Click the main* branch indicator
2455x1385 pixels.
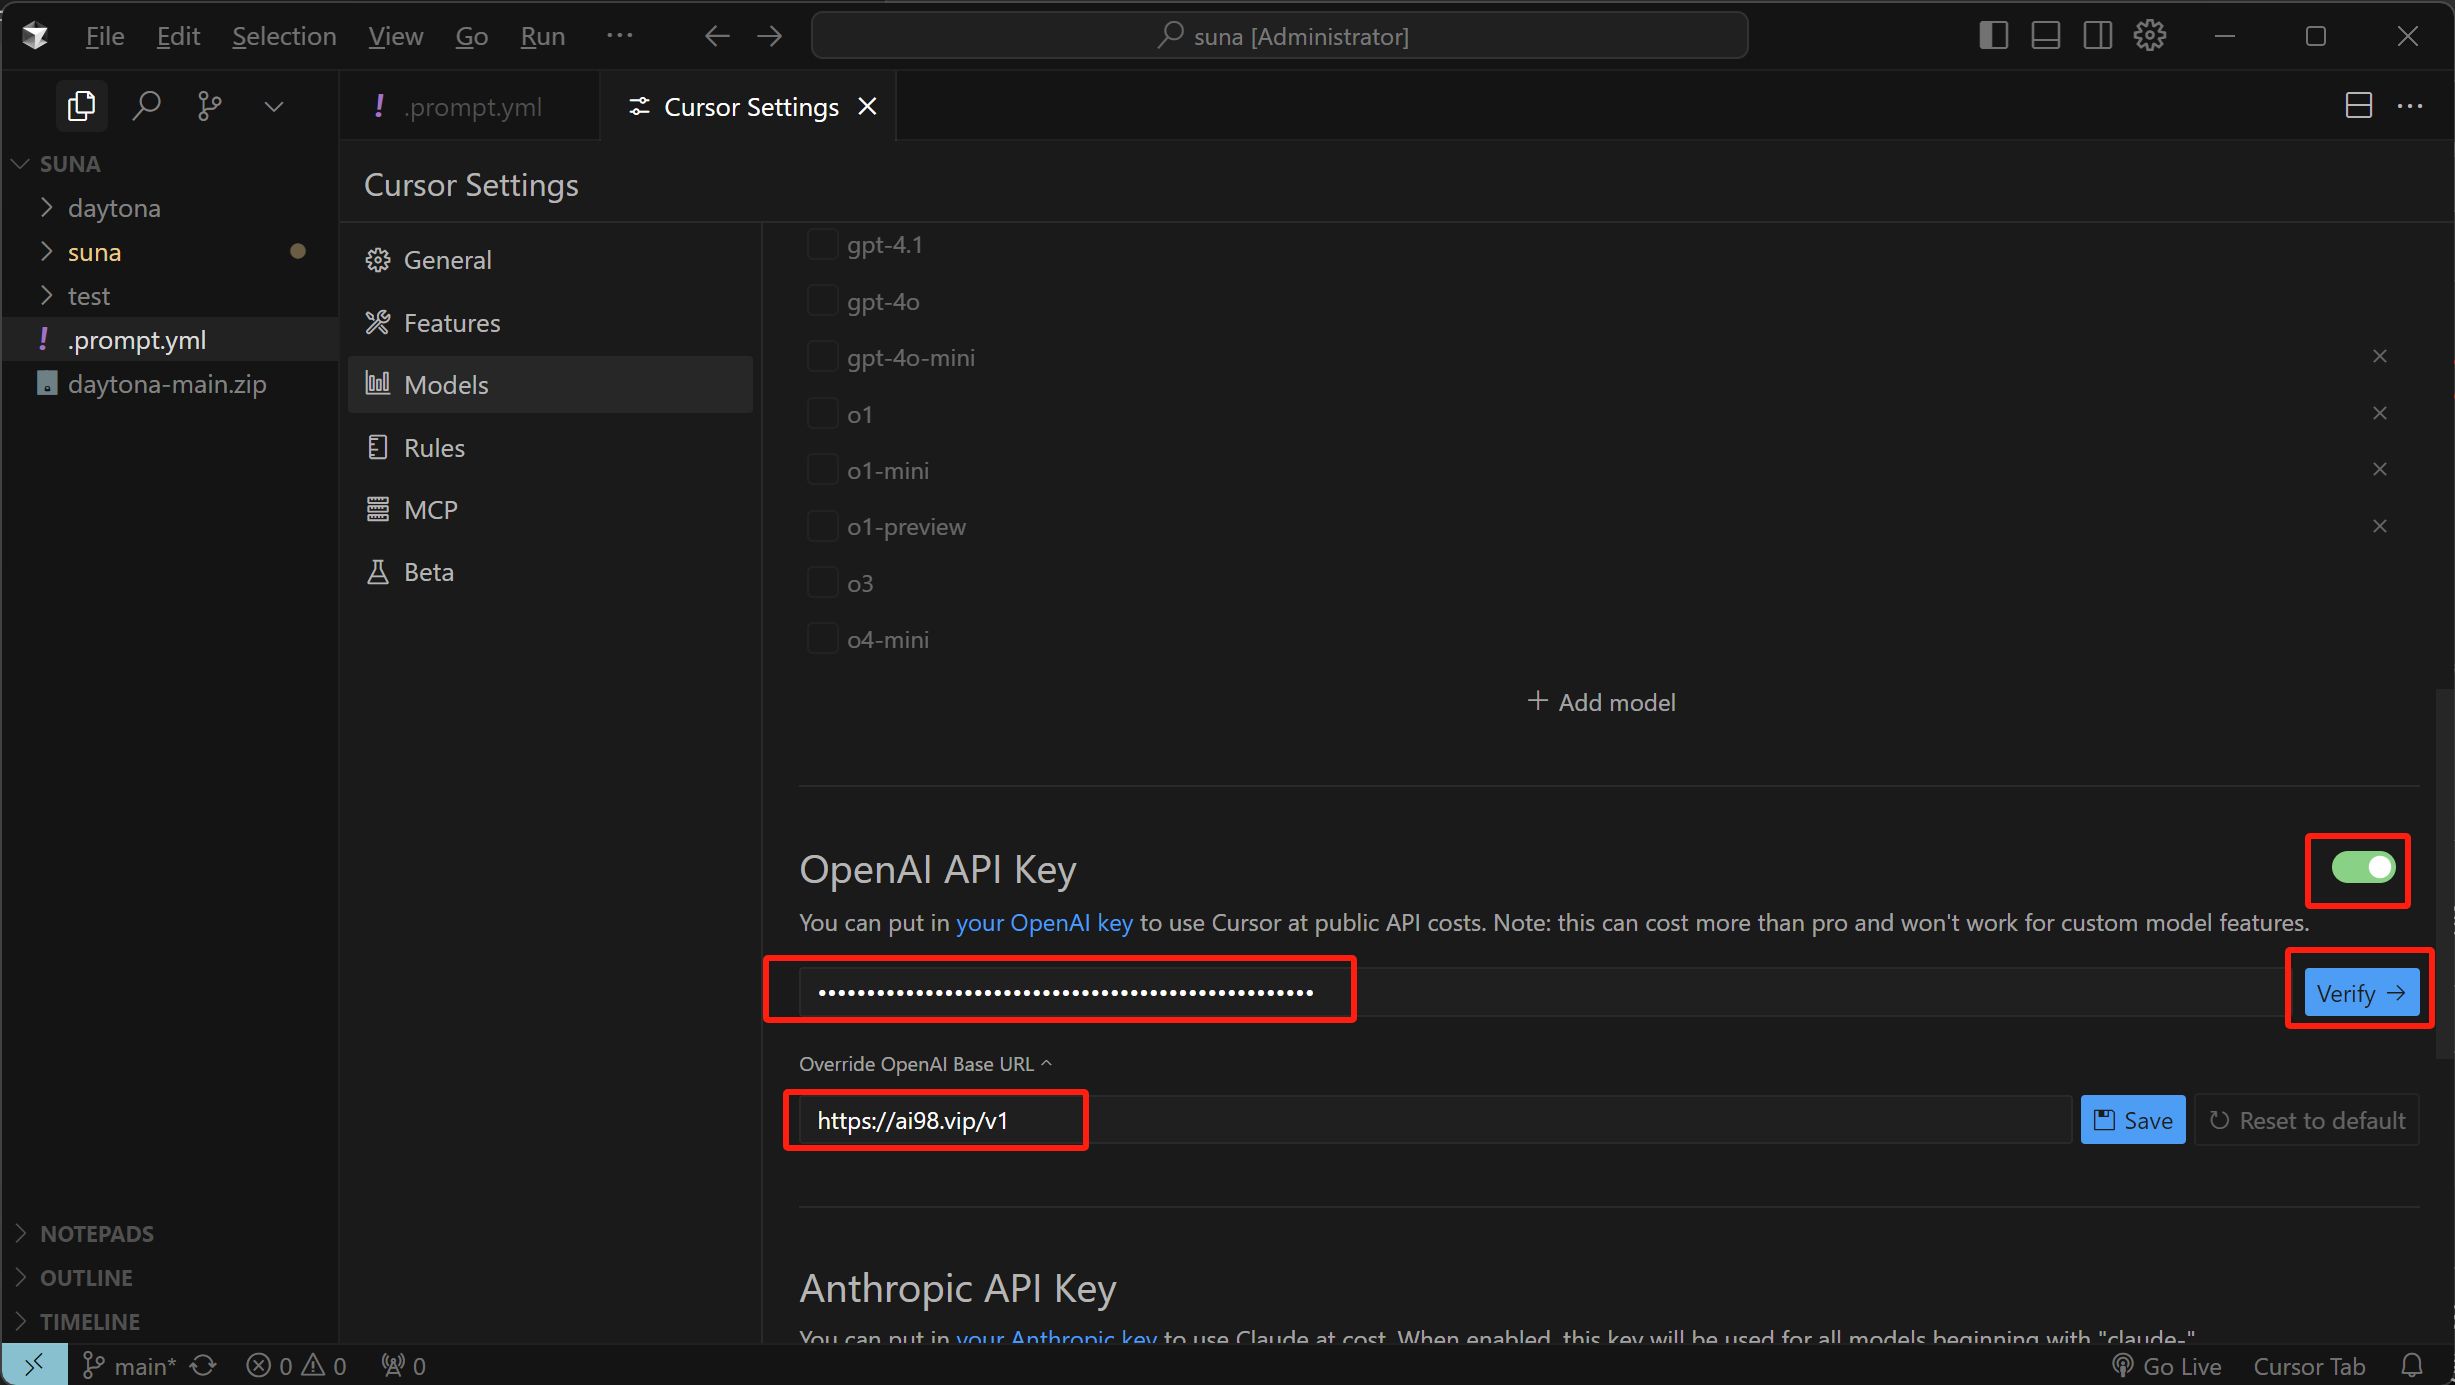point(129,1366)
